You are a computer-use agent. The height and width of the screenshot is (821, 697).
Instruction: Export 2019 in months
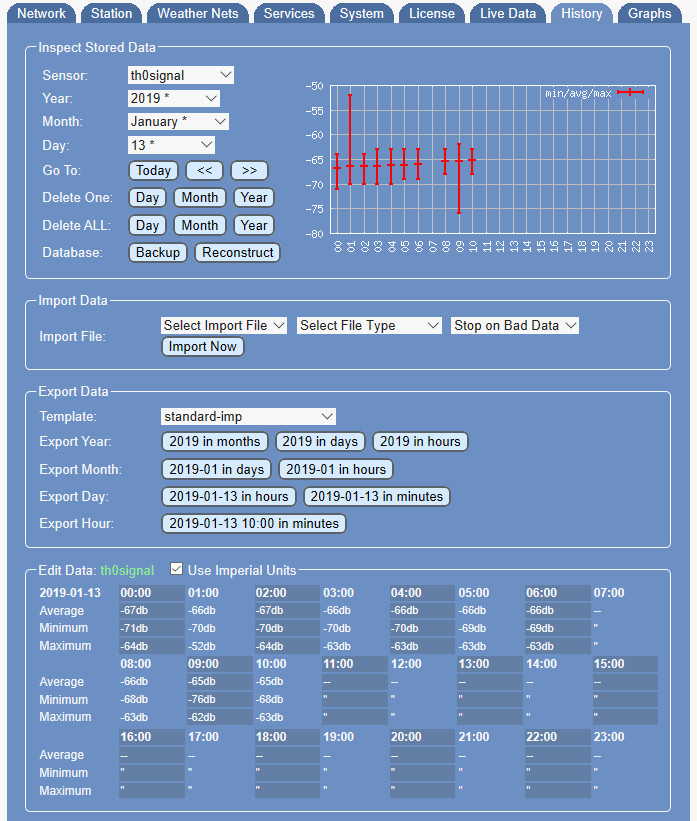click(215, 441)
